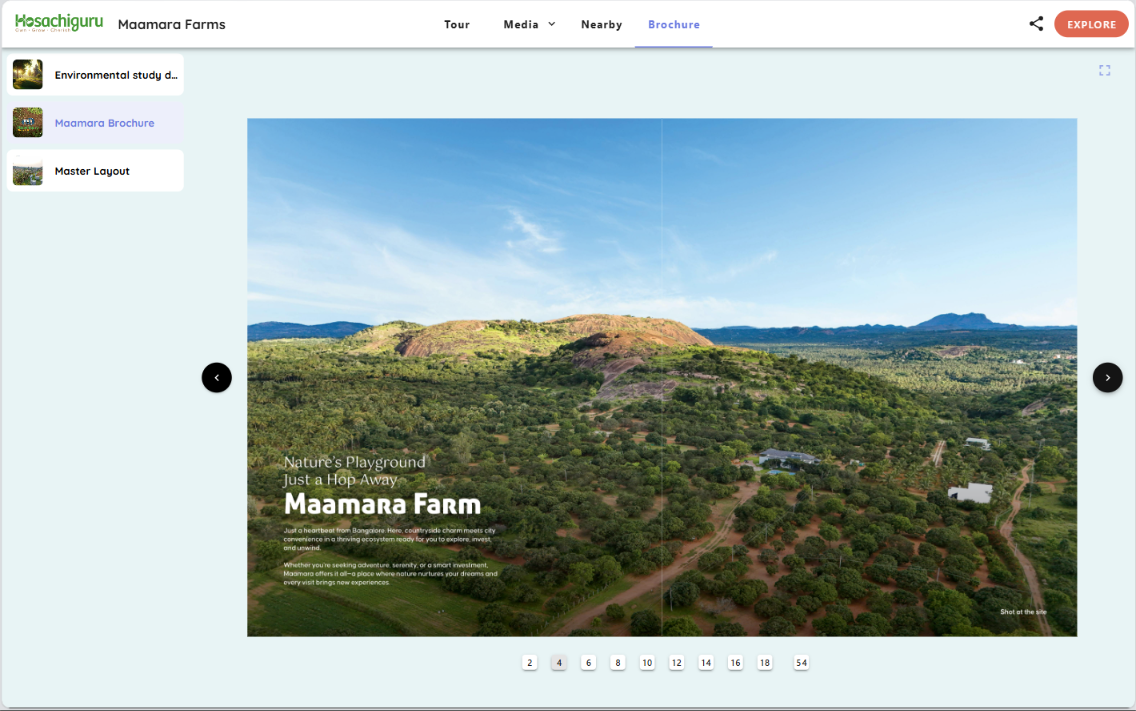Jump to brochure page 14
The height and width of the screenshot is (711, 1136).
(706, 662)
